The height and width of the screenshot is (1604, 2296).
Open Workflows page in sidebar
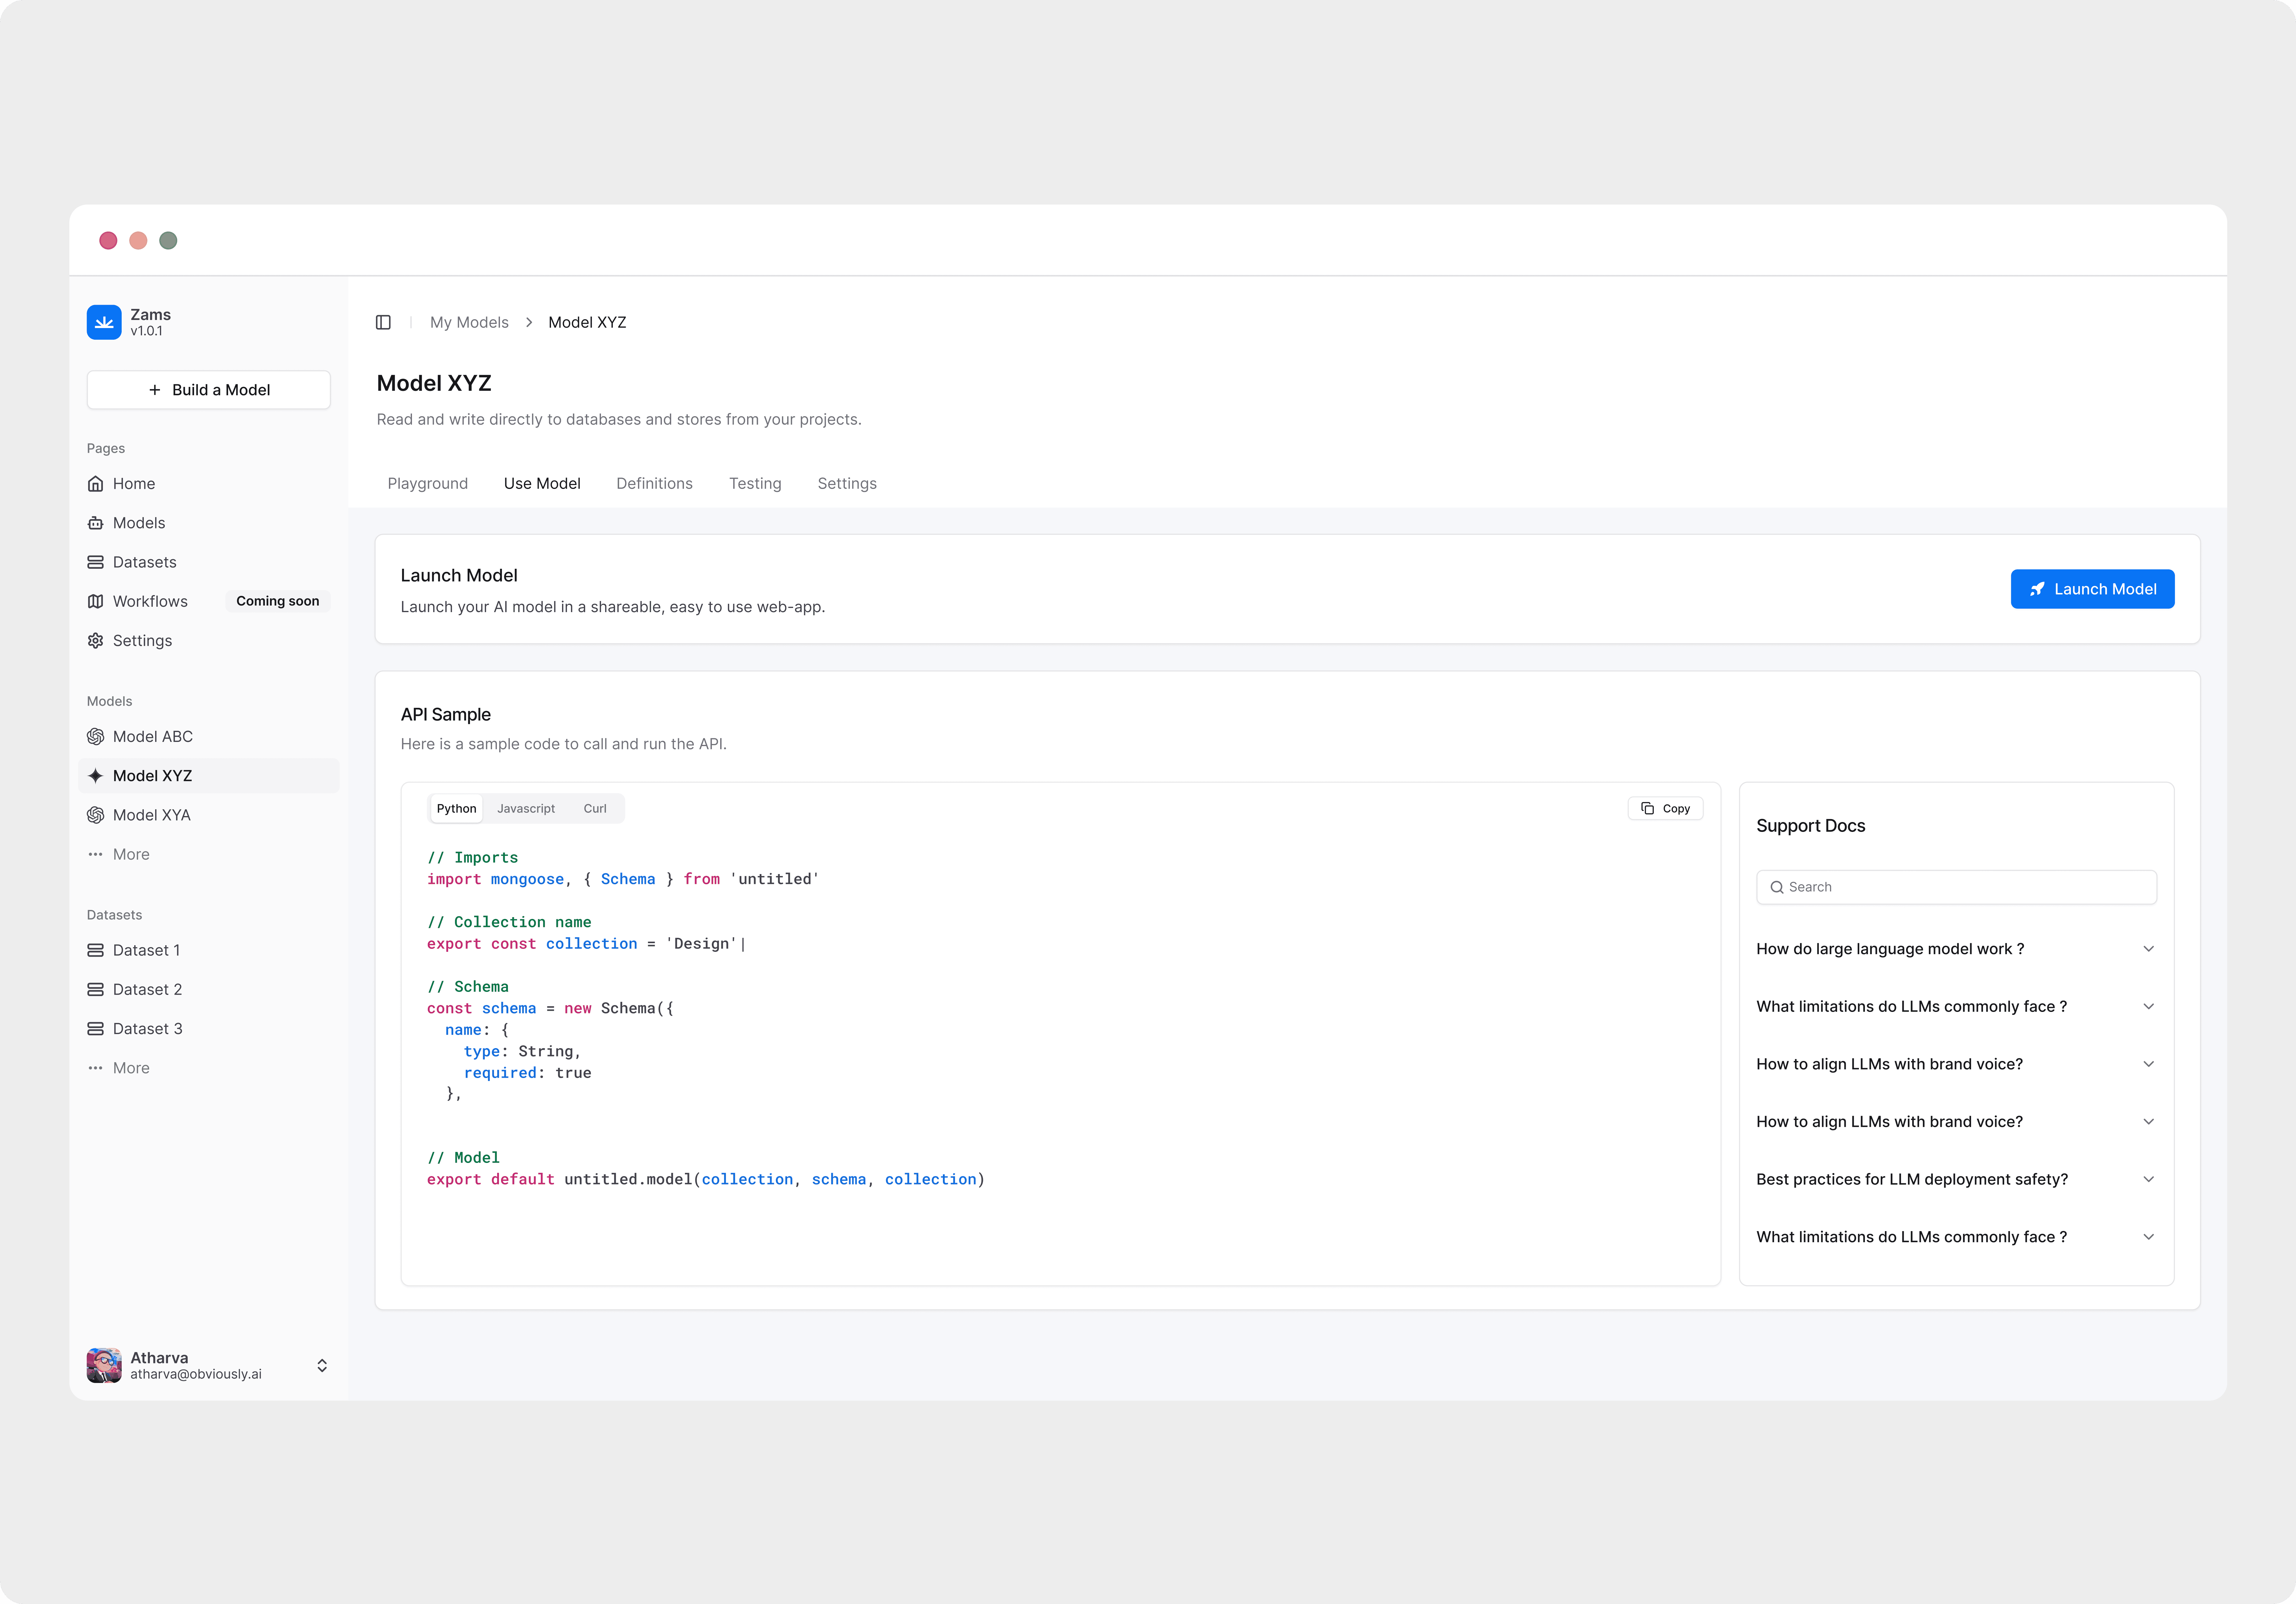tap(150, 601)
